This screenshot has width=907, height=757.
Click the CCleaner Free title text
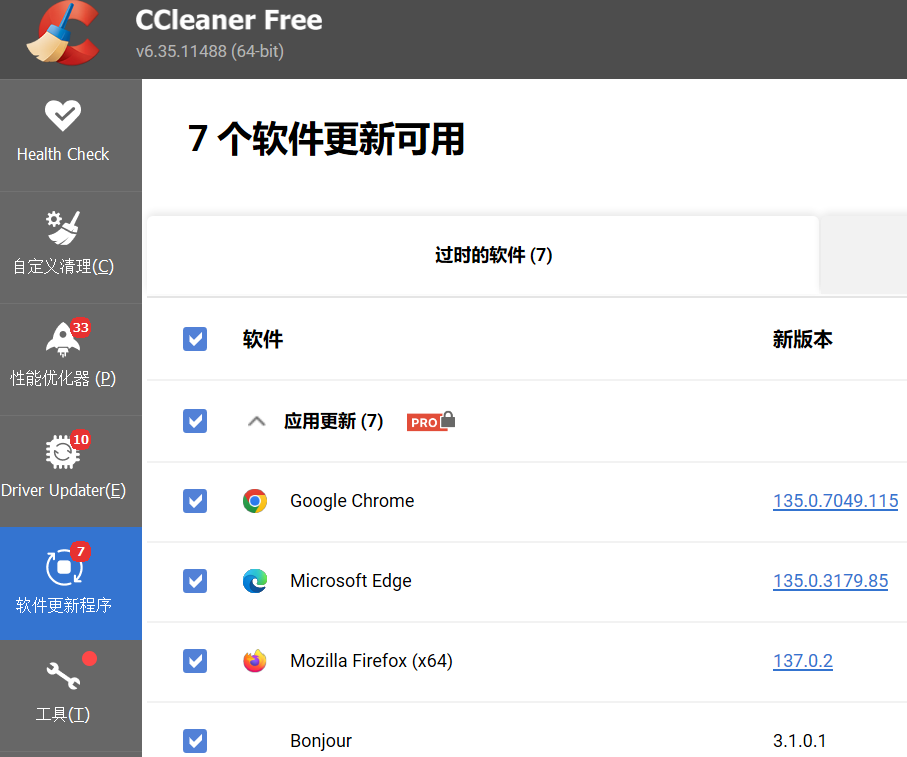point(229,20)
